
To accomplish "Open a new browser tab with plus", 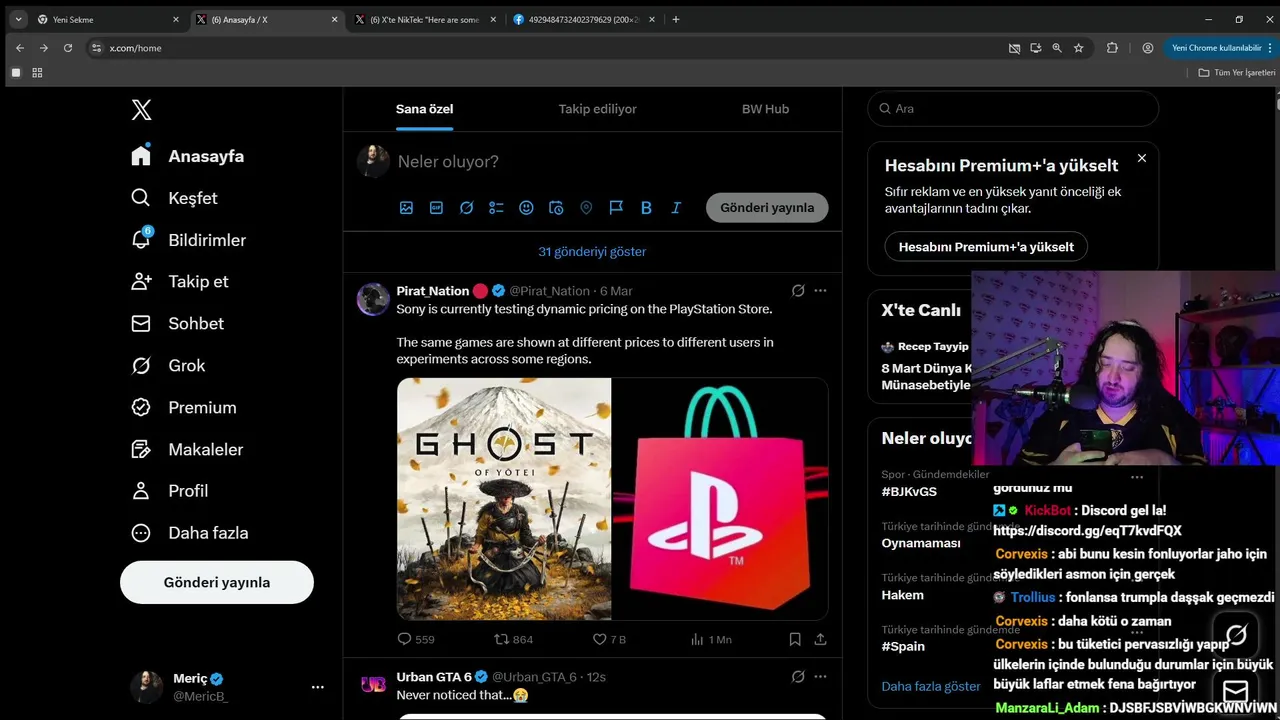I will click(676, 19).
